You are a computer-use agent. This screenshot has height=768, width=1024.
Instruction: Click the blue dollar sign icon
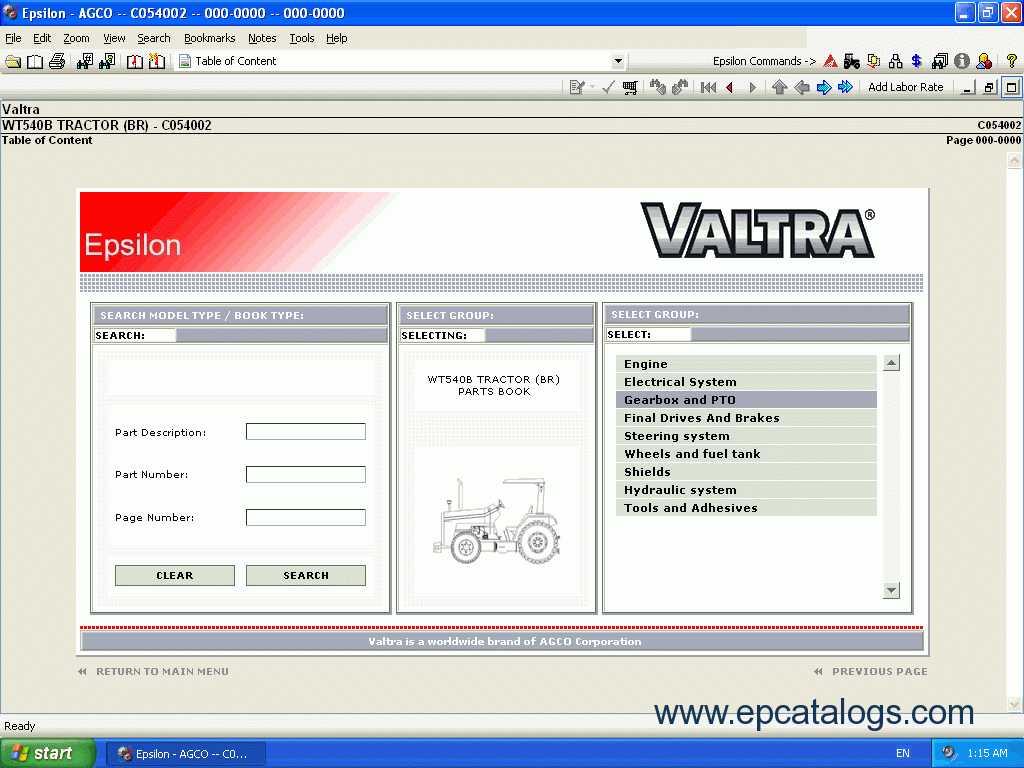click(917, 61)
